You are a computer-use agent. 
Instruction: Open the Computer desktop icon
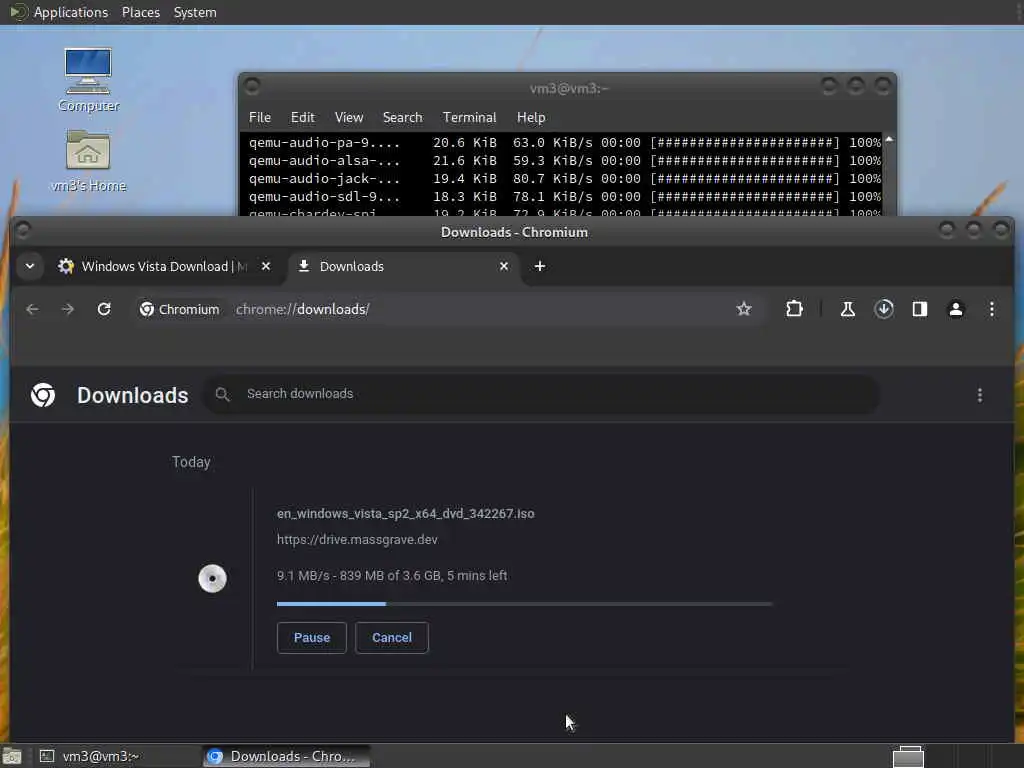pyautogui.click(x=88, y=80)
